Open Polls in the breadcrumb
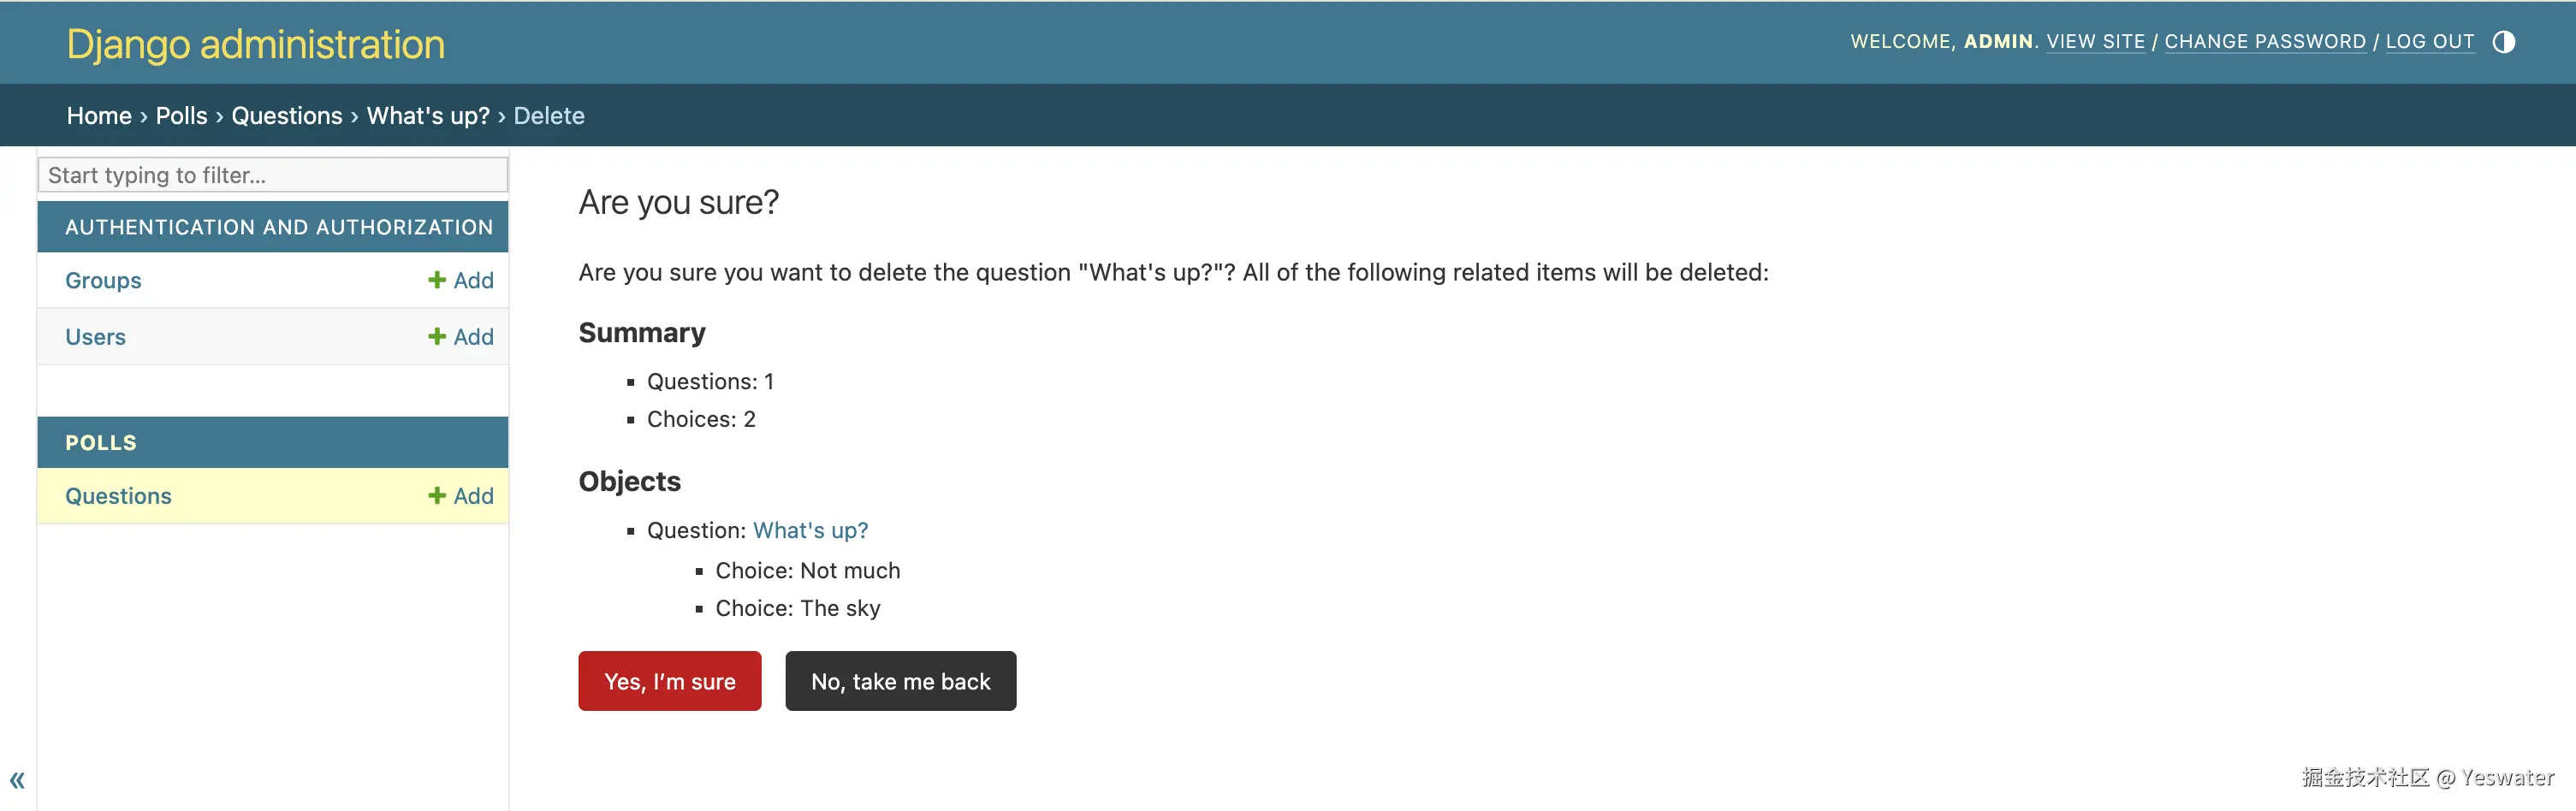 click(181, 116)
